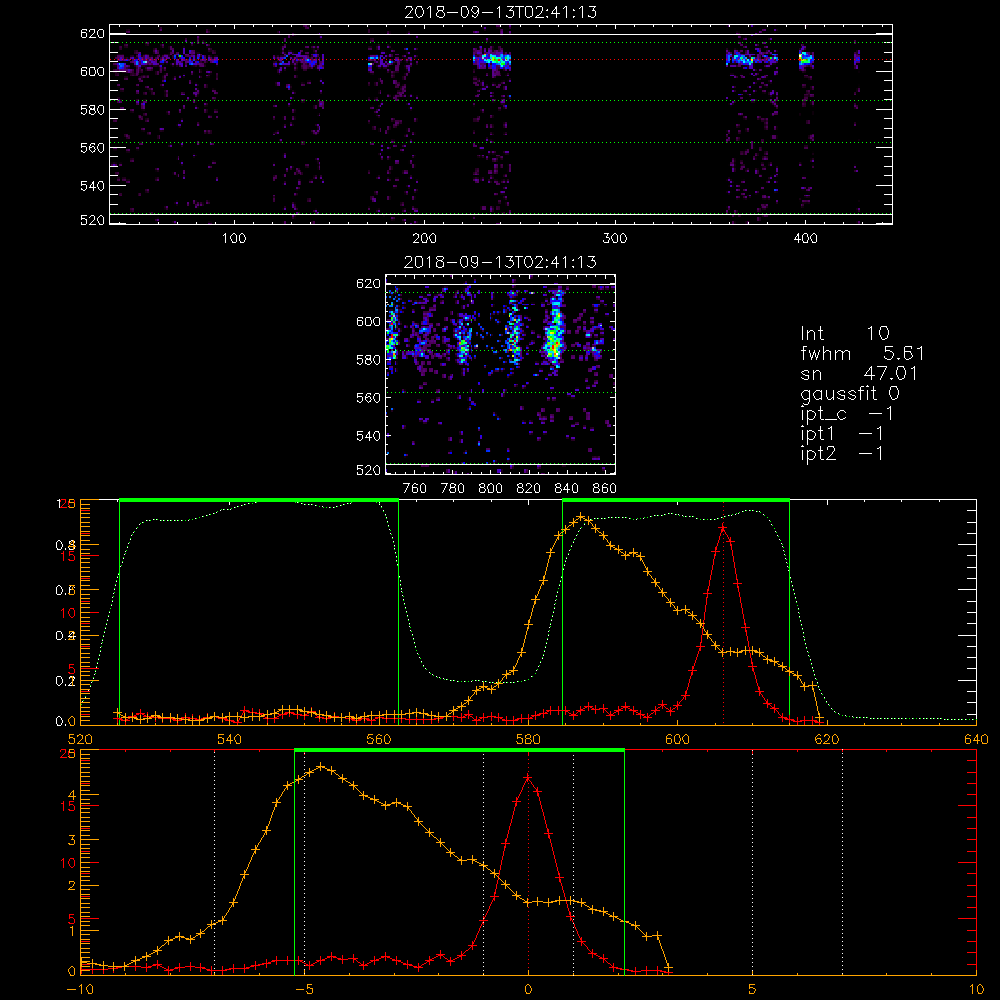
Task: Select the 'ipt_c -1' readout line
Action: (x=847, y=414)
